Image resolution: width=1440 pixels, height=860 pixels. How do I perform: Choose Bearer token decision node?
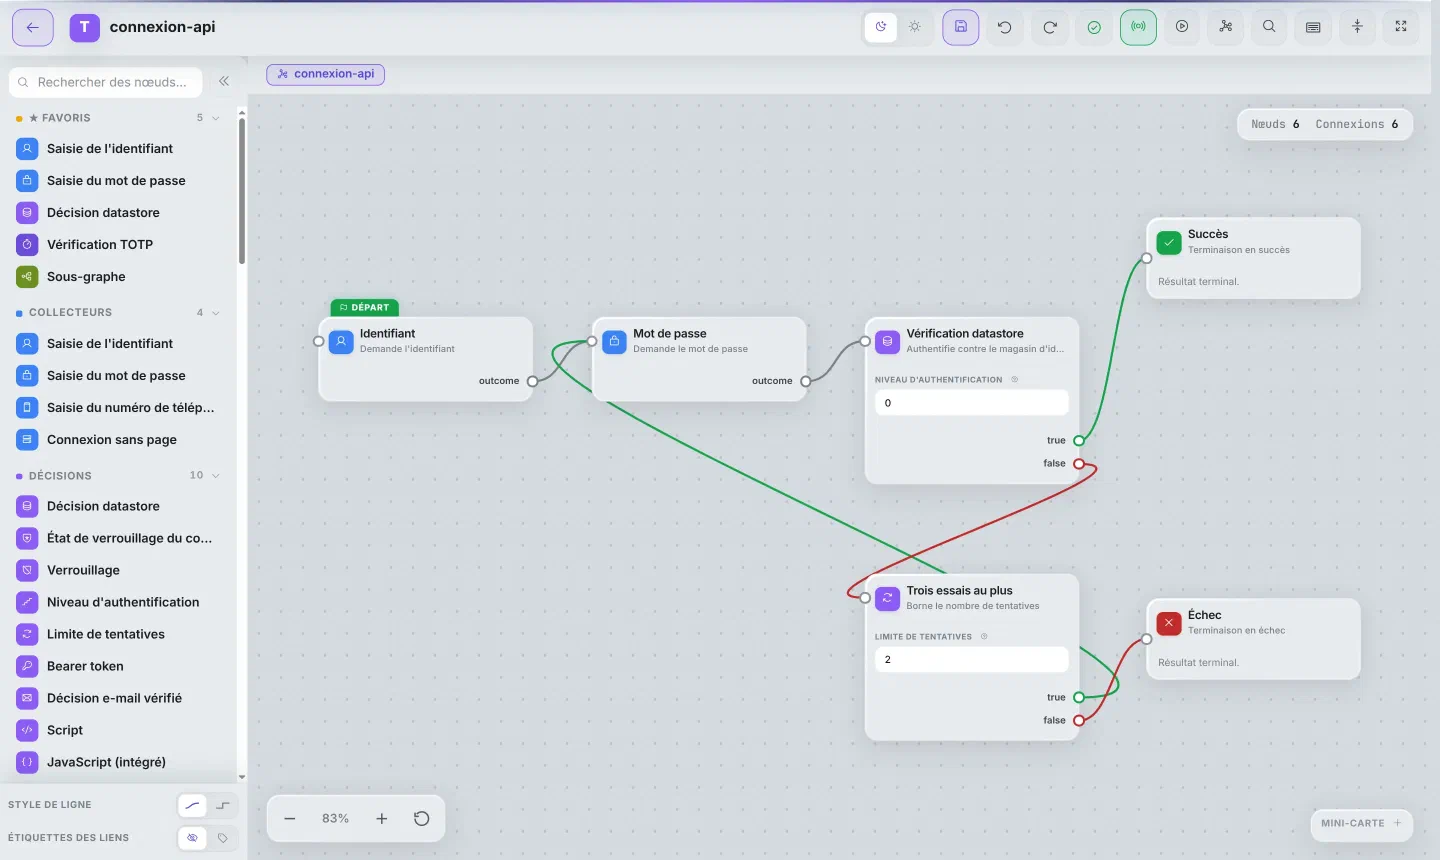(x=118, y=666)
